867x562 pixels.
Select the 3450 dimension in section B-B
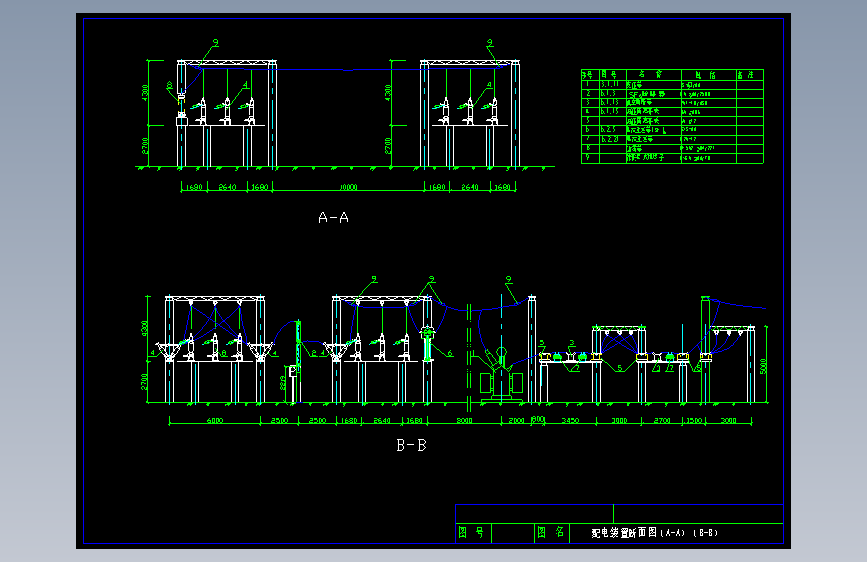click(570, 421)
